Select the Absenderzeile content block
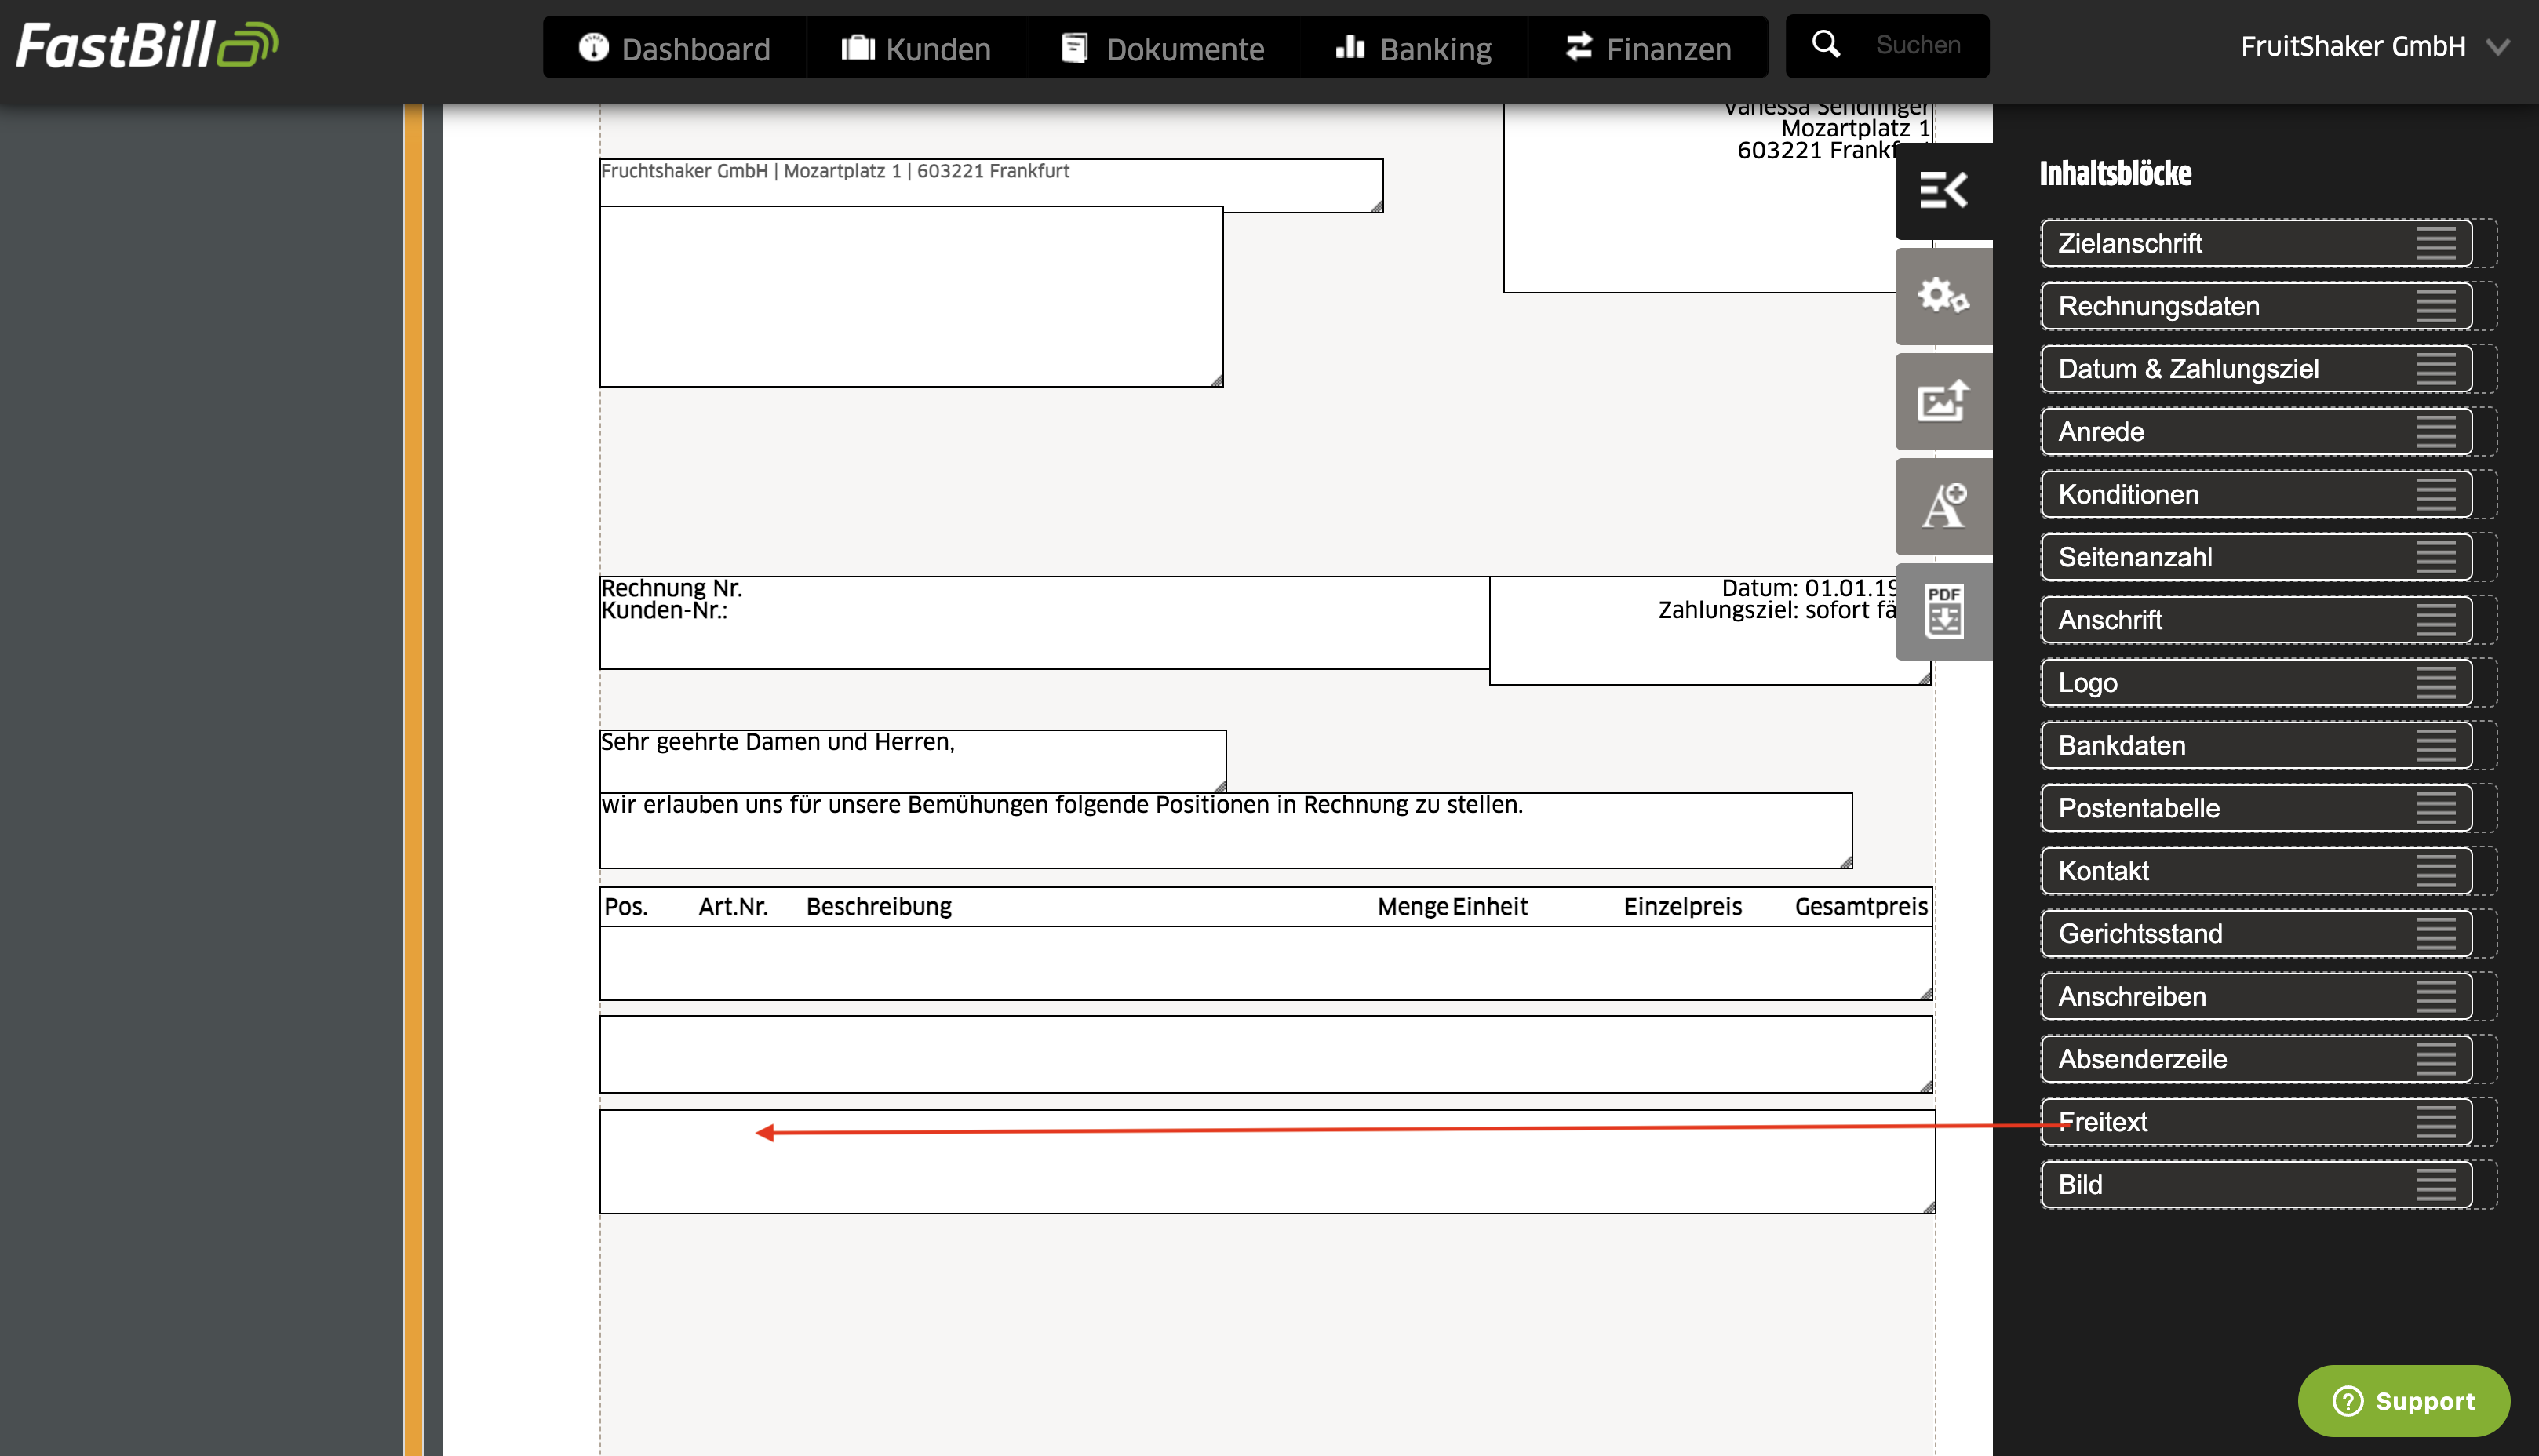The width and height of the screenshot is (2539, 1456). [2256, 1059]
